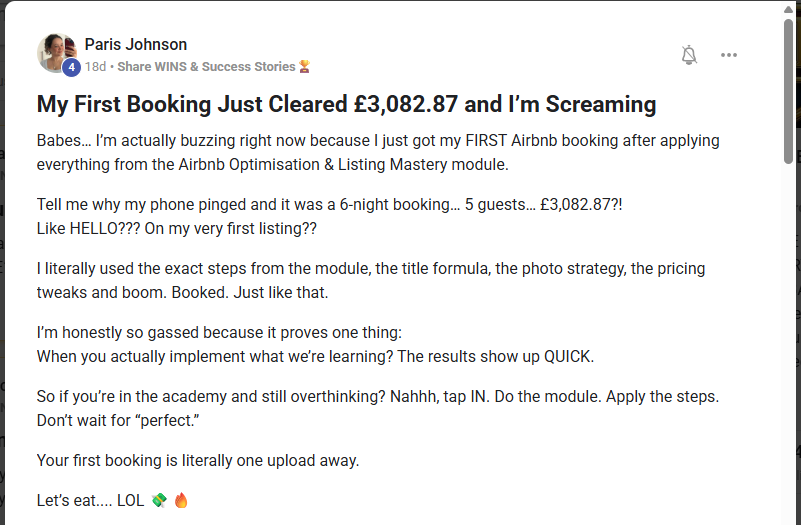
Task: Click the 18d post timestamp
Action: 95,66
